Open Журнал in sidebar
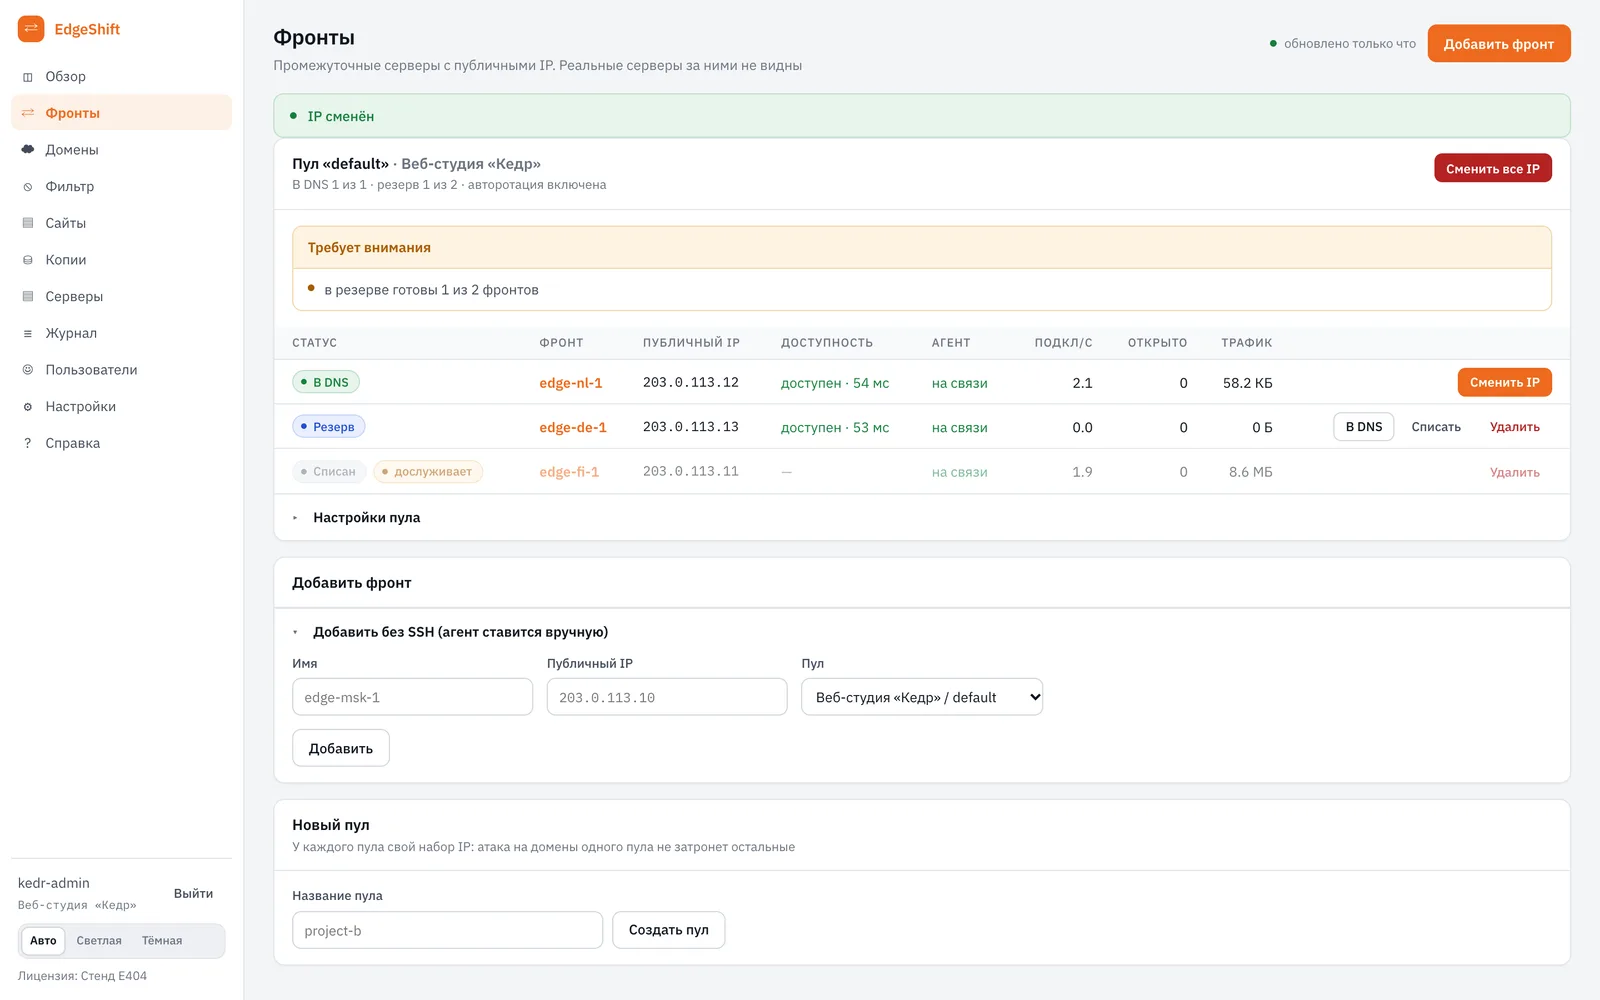Image resolution: width=1600 pixels, height=1000 pixels. pos(121,333)
